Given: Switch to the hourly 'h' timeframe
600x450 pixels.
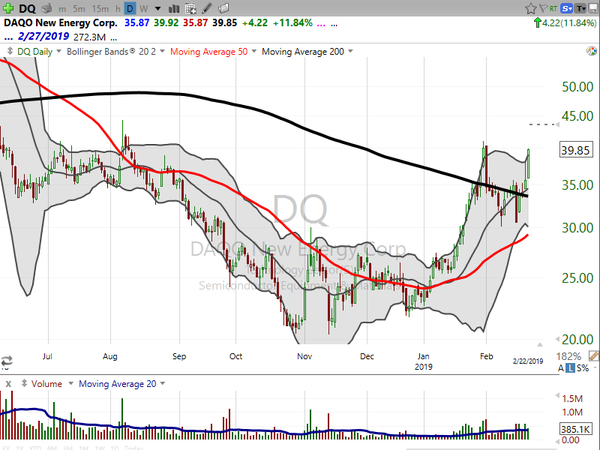Looking at the screenshot, I should (x=118, y=8).
